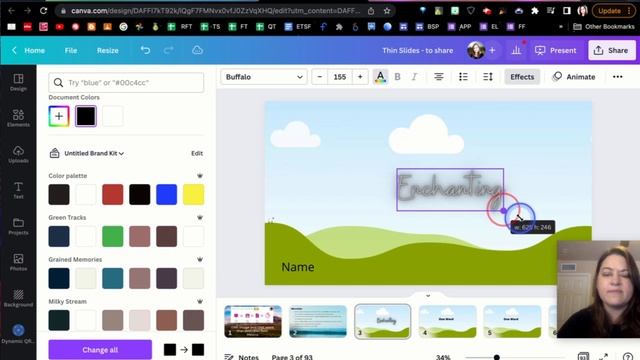Image resolution: width=640 pixels, height=360 pixels.
Task: Edit the font size value 155
Action: (340, 77)
